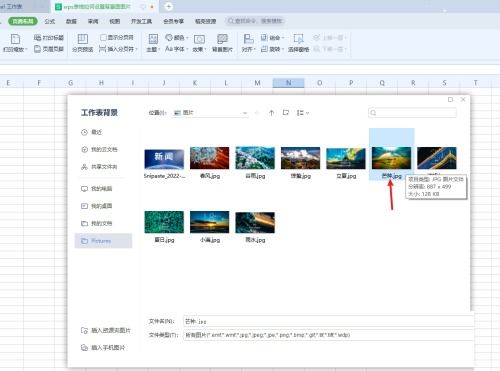500x371 pixels.
Task: Click the new folder icon in dialog
Action: point(286,113)
